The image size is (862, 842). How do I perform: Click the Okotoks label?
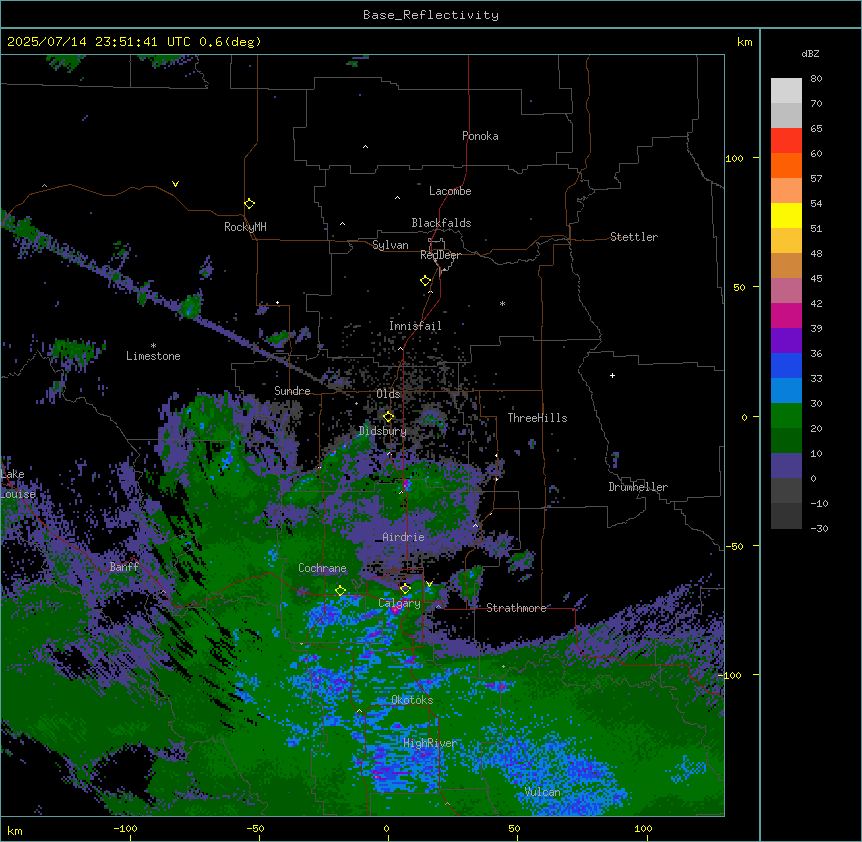(x=412, y=700)
